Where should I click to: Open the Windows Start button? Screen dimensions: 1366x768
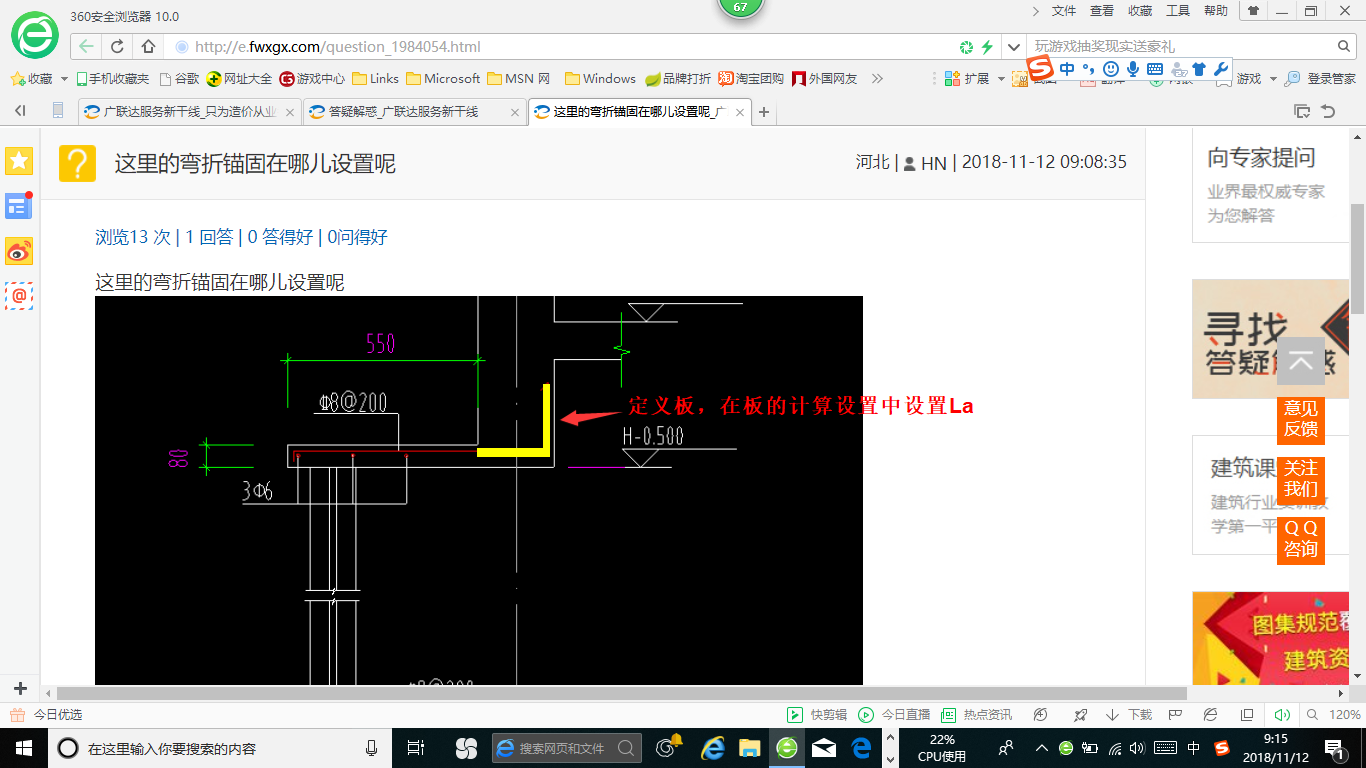[x=22, y=747]
